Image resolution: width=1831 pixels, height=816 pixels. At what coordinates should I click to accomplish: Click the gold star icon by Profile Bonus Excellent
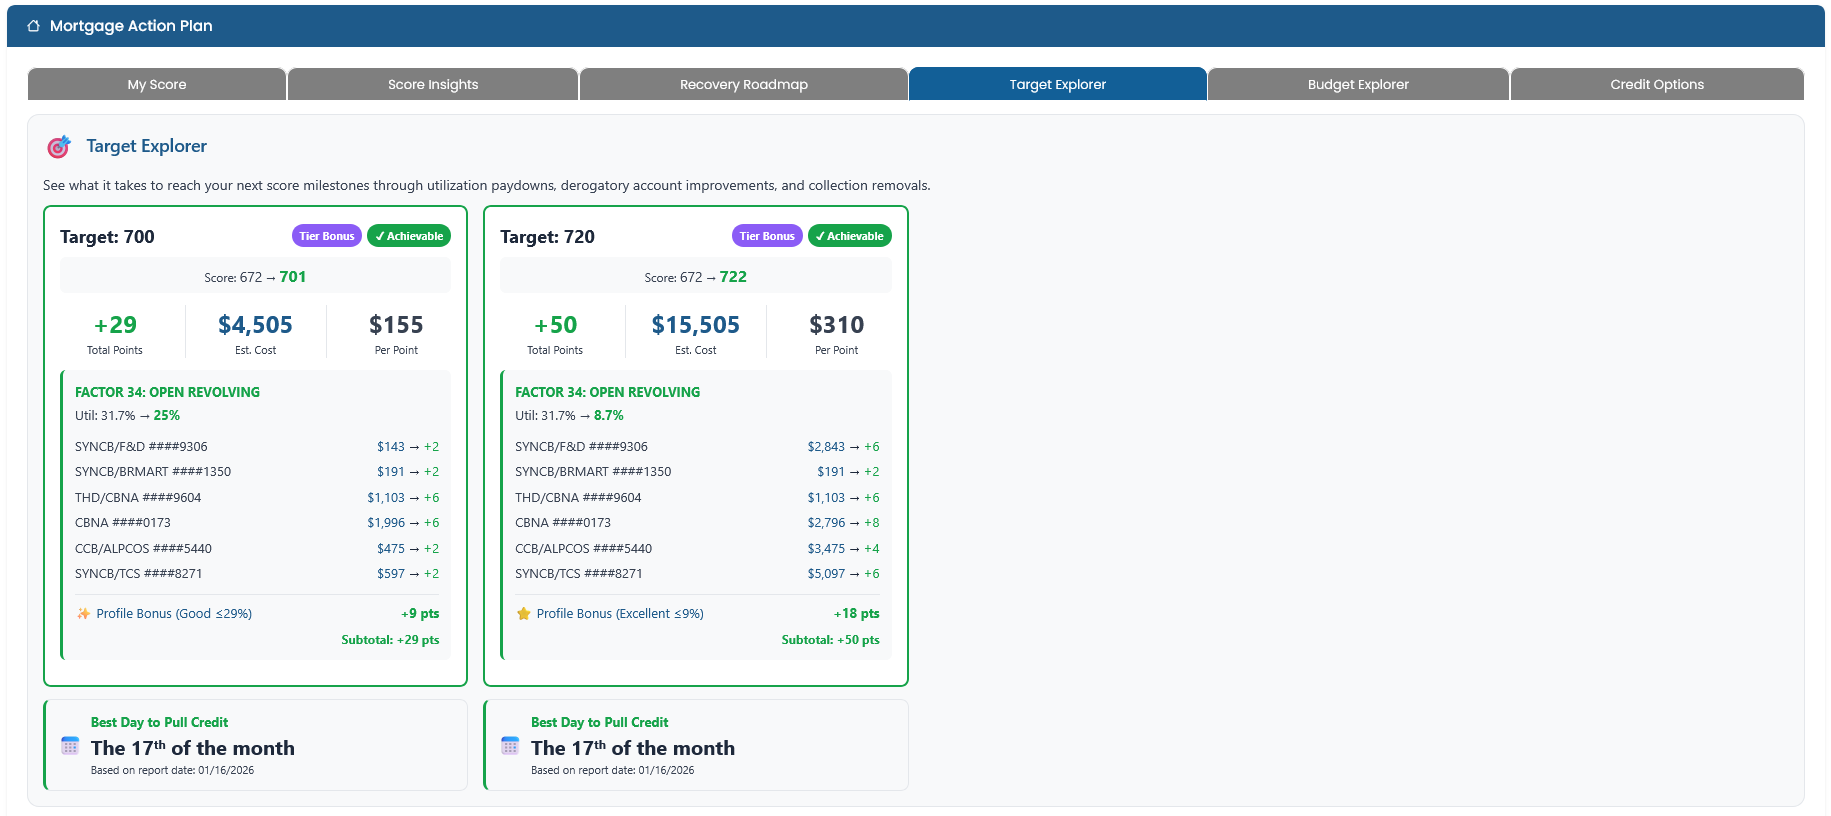(x=523, y=614)
